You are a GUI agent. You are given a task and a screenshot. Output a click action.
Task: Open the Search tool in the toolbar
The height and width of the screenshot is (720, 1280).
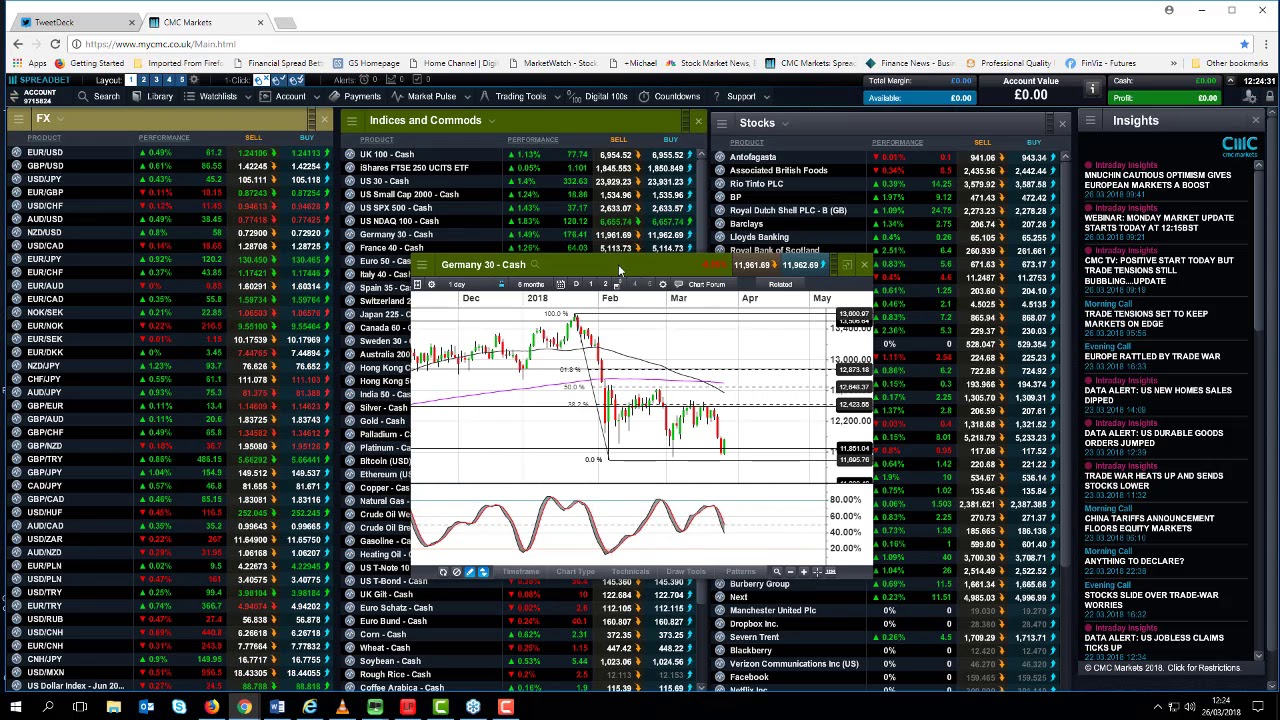pyautogui.click(x=99, y=97)
